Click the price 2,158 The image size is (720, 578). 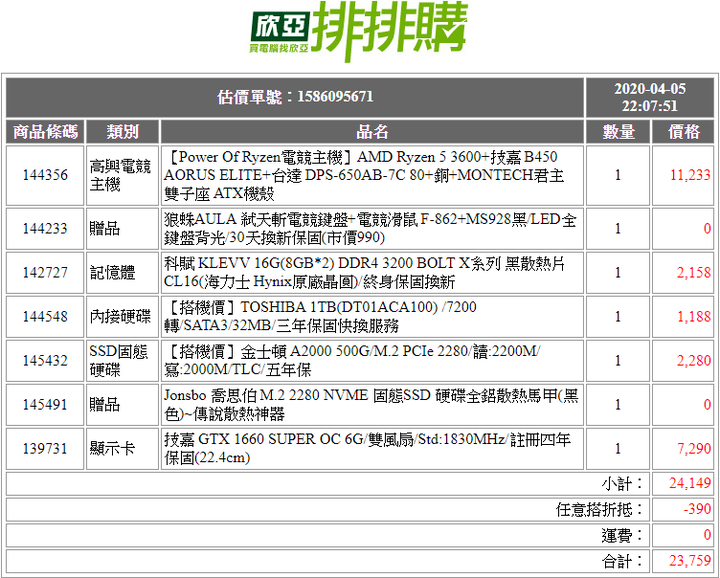pos(694,272)
